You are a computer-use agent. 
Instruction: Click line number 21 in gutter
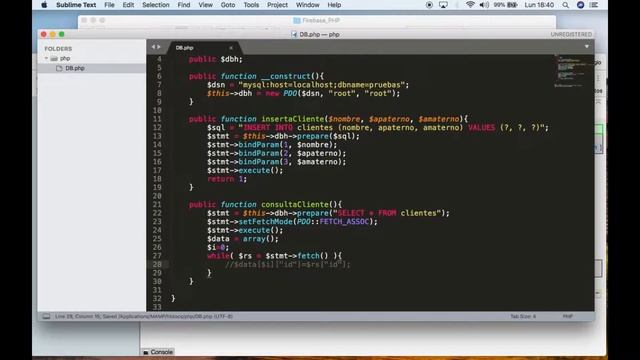tap(157, 204)
